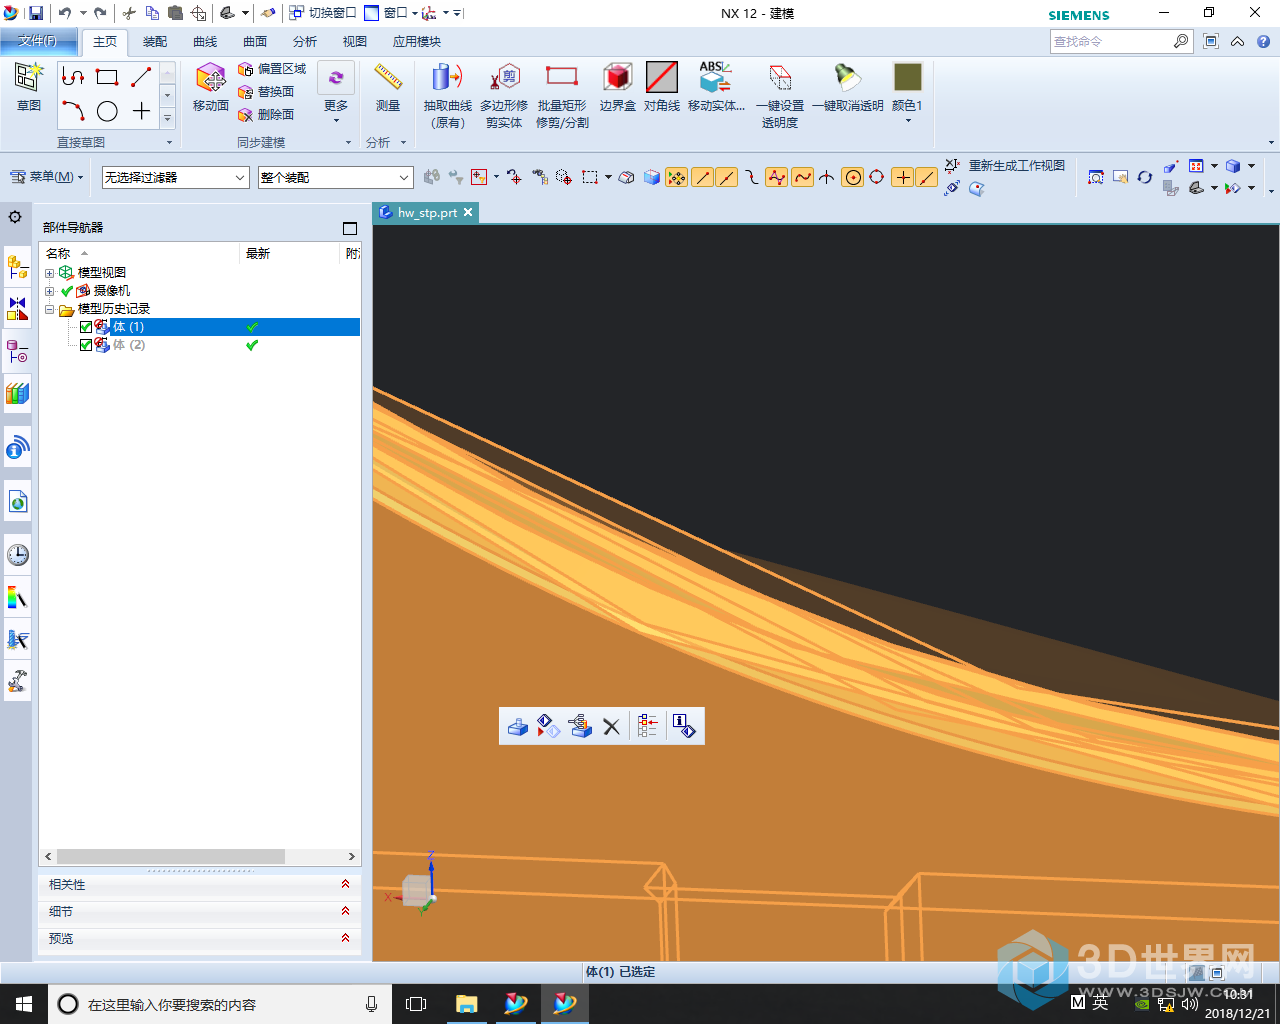
Task: Expand the 直接草图 group options arrow
Action: pos(169,143)
